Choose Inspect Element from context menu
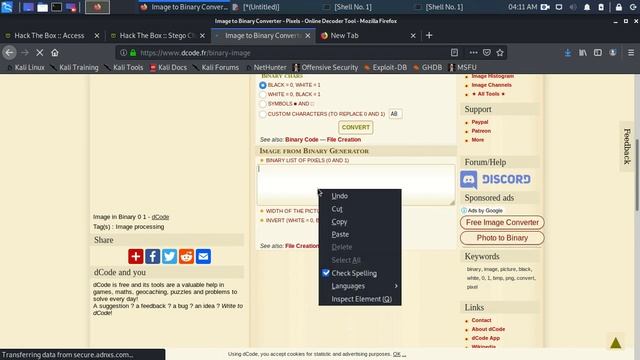Image resolution: width=640 pixels, height=360 pixels. pyautogui.click(x=360, y=299)
